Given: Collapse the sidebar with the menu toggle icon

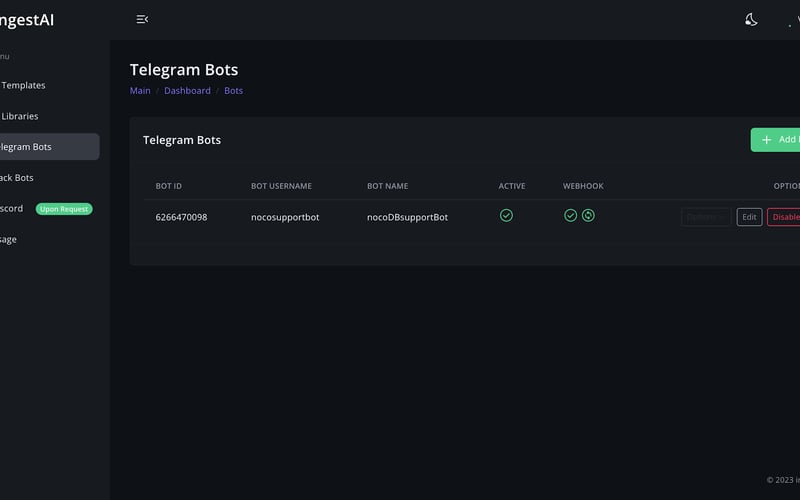Looking at the screenshot, I should click(142, 19).
